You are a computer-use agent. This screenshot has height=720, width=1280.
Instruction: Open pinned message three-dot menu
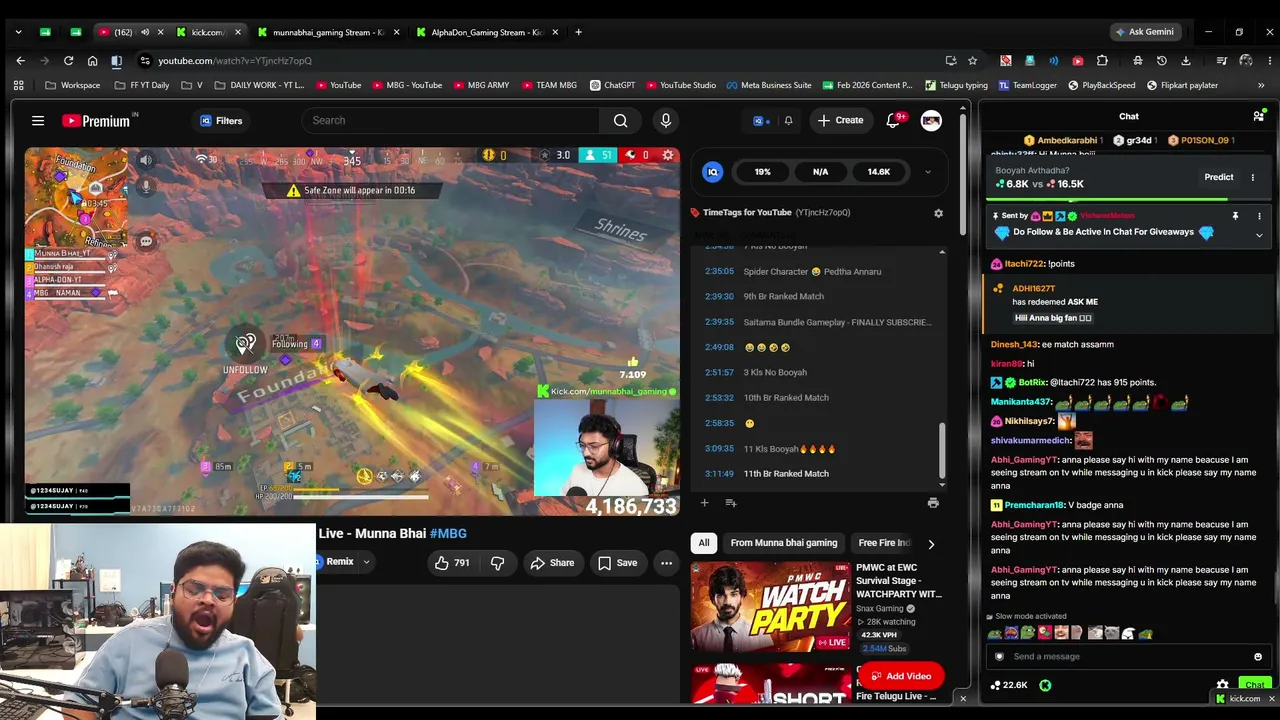1259,216
